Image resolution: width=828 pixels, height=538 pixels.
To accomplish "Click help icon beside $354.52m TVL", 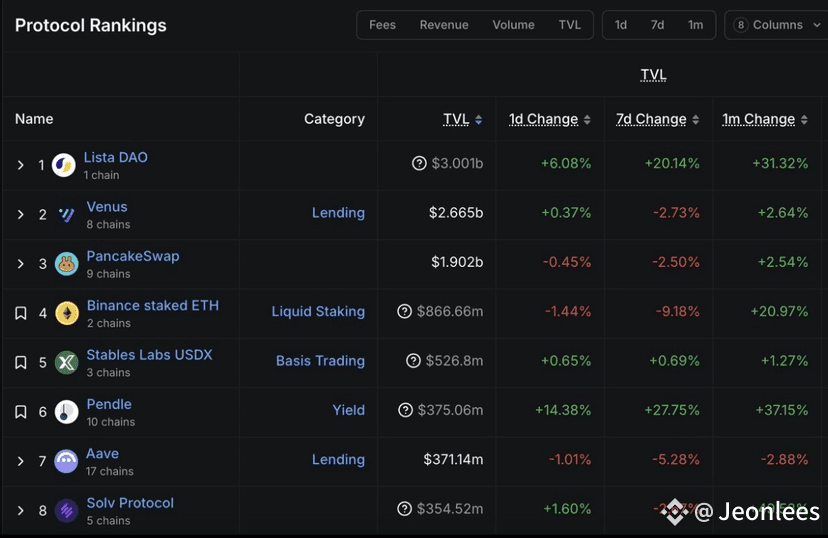I will tap(404, 508).
